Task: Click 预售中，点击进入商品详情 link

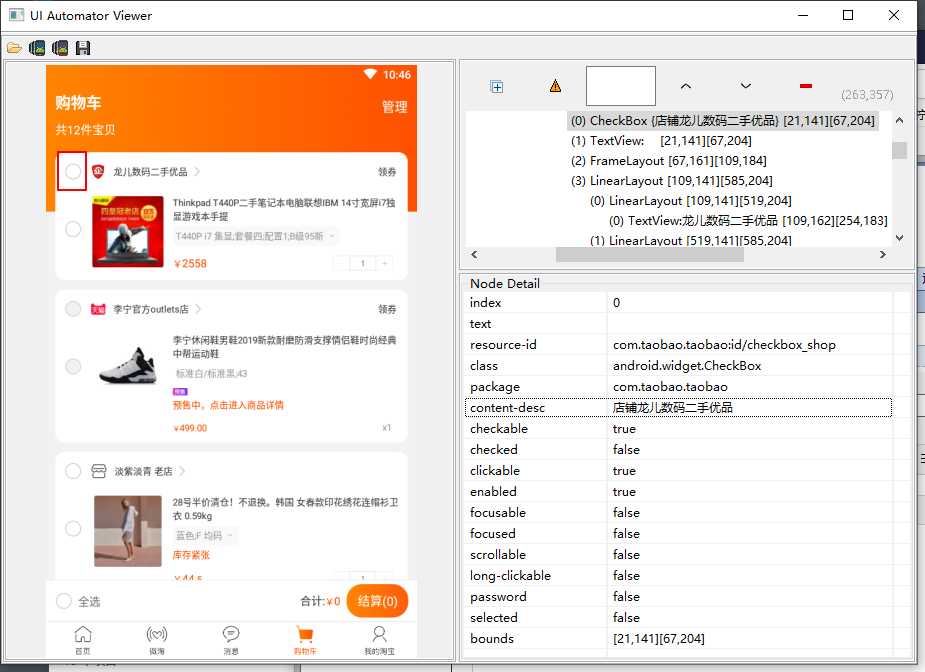Action: click(228, 405)
